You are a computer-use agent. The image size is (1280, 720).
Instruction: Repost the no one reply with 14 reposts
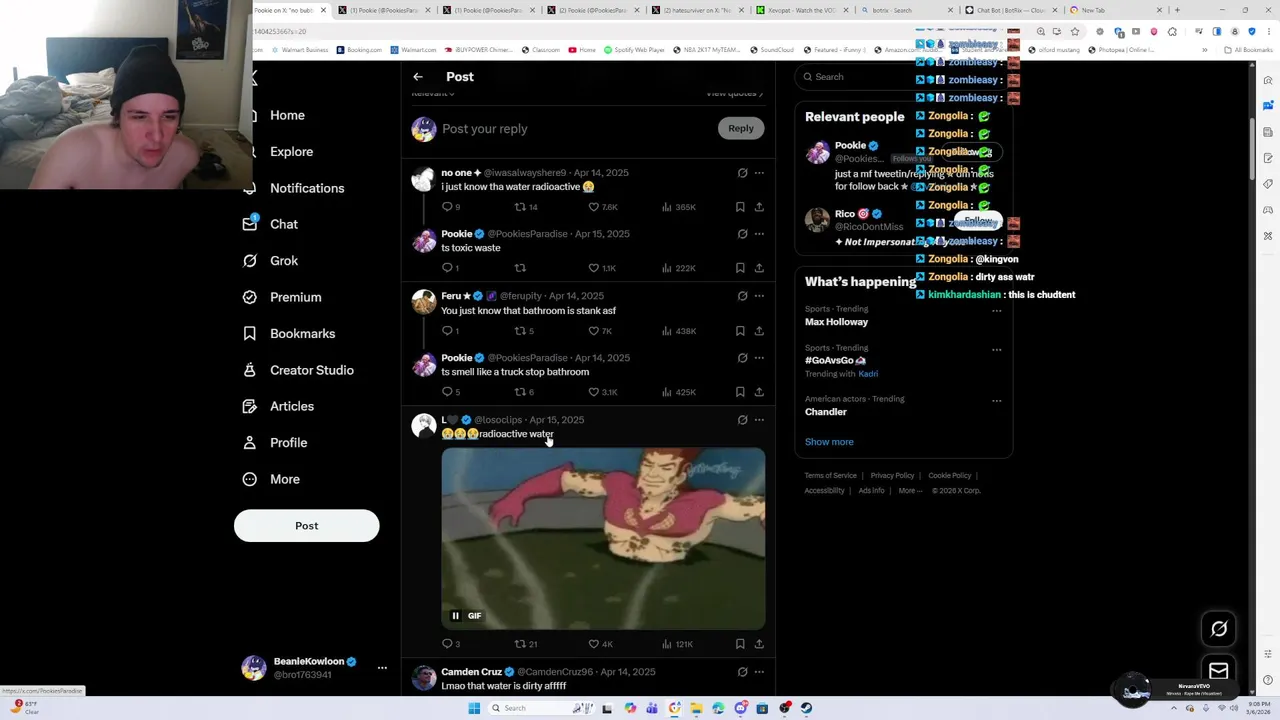pos(526,207)
